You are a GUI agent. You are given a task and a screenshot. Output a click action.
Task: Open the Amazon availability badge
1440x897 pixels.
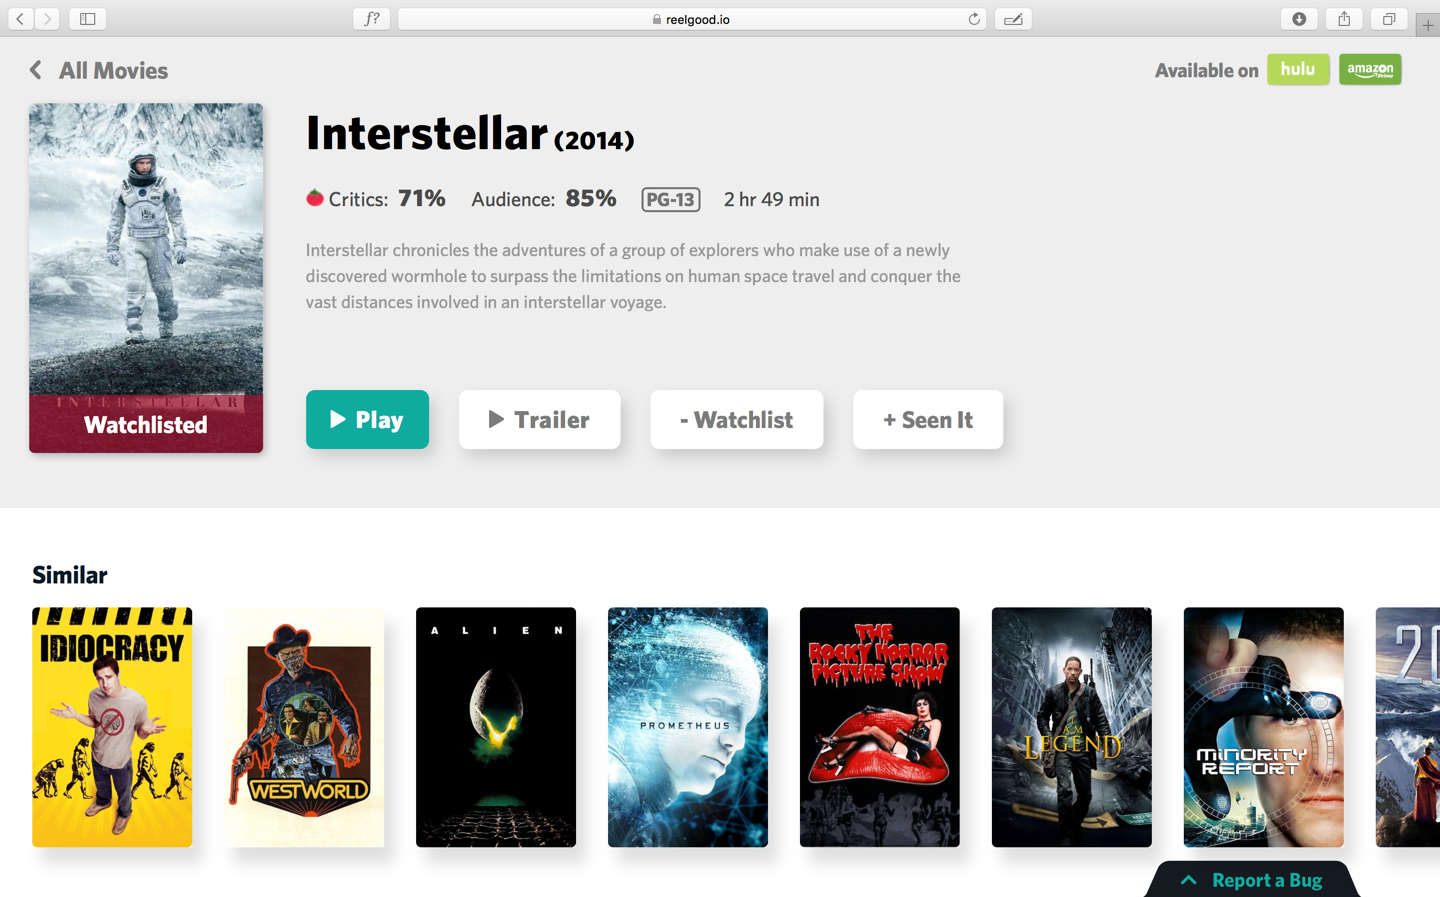pyautogui.click(x=1370, y=69)
